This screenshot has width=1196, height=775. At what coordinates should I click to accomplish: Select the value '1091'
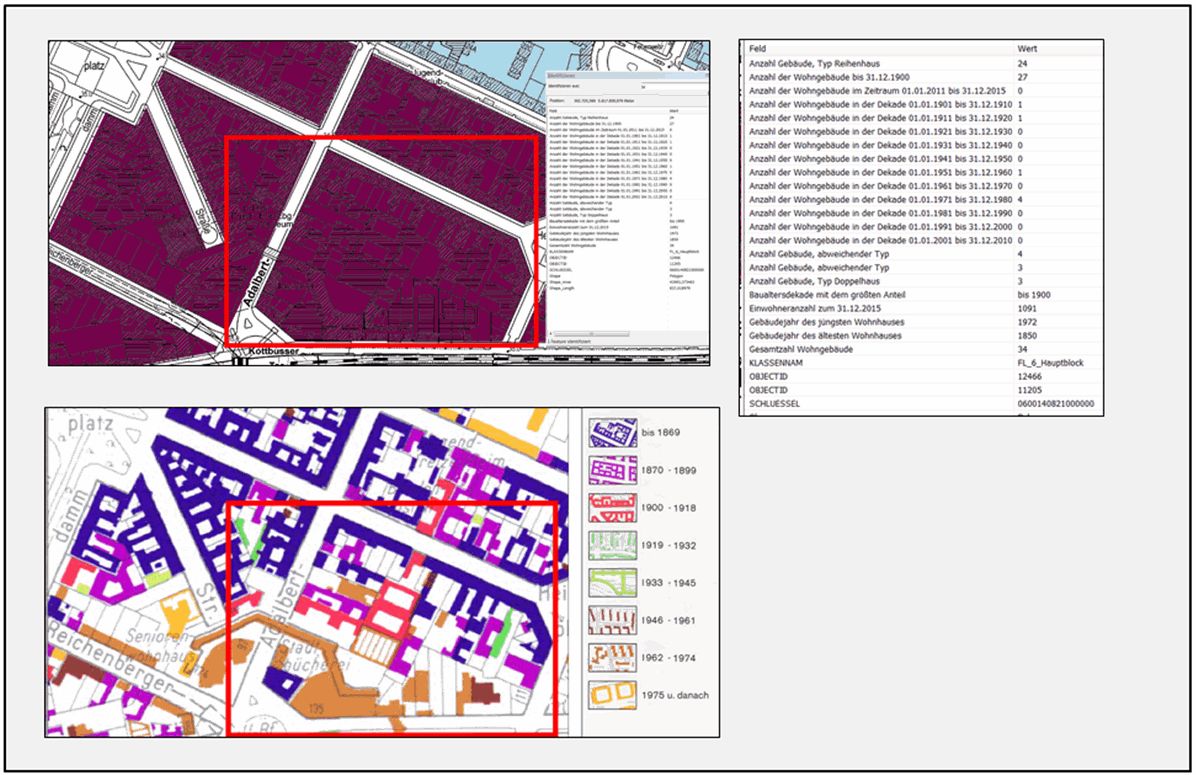[1027, 308]
